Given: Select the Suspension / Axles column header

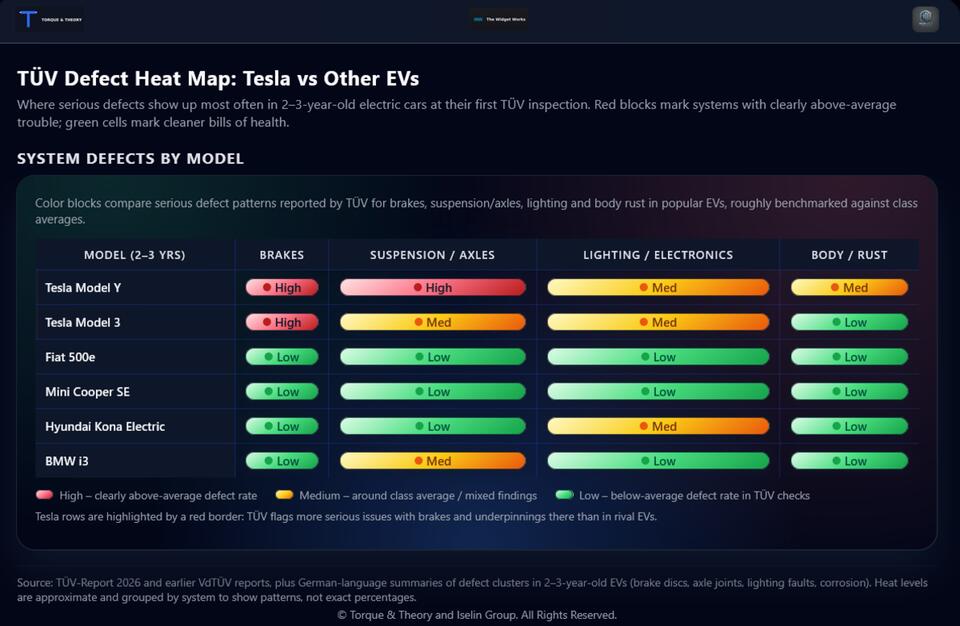Looking at the screenshot, I should point(432,255).
